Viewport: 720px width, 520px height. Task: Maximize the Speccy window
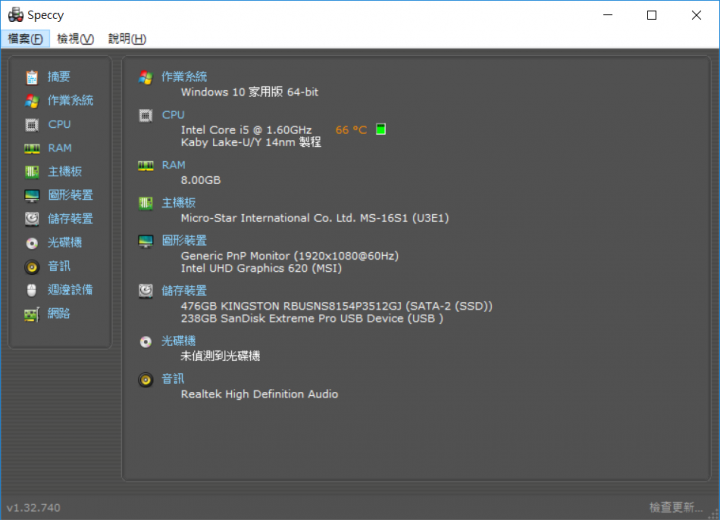pyautogui.click(x=652, y=15)
